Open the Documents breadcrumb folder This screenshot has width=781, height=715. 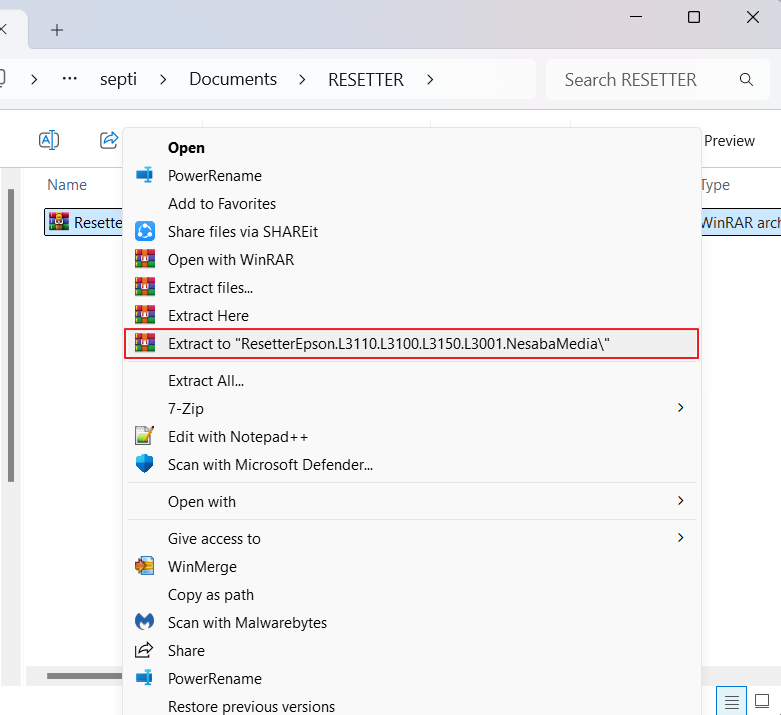(x=233, y=80)
